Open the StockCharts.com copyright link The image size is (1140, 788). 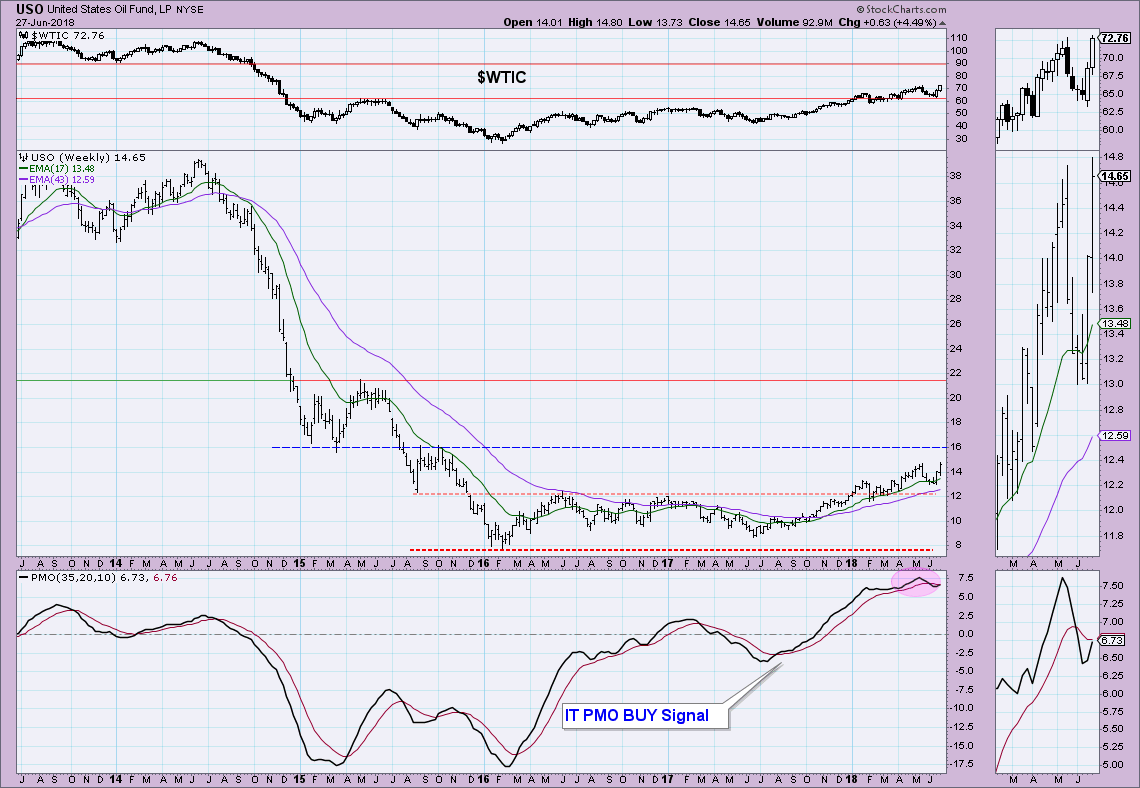(x=901, y=9)
